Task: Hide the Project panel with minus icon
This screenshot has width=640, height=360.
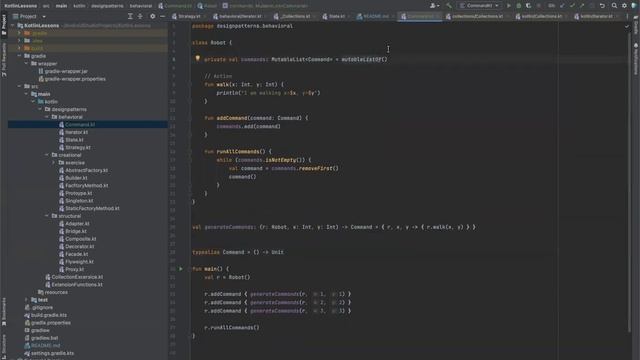Action: pyautogui.click(x=162, y=16)
